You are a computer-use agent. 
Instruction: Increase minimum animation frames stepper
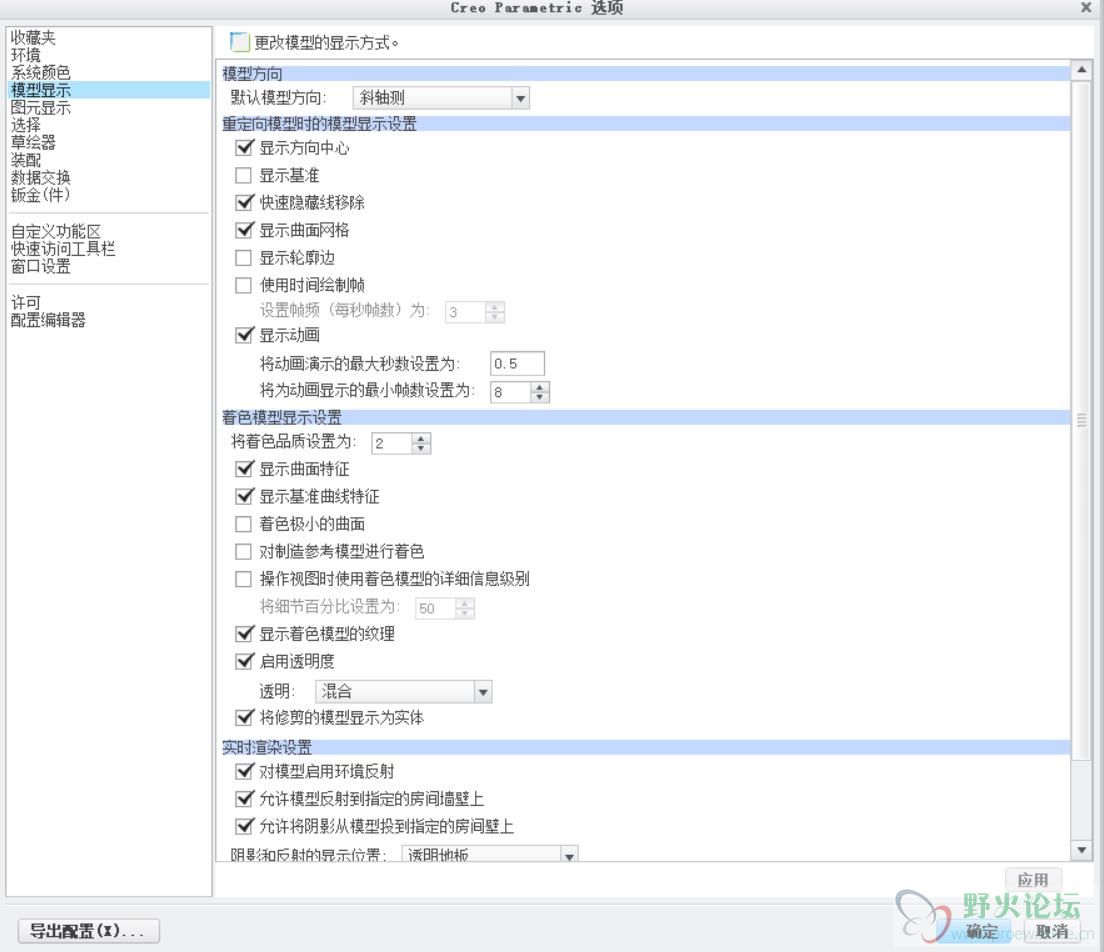tap(540, 387)
